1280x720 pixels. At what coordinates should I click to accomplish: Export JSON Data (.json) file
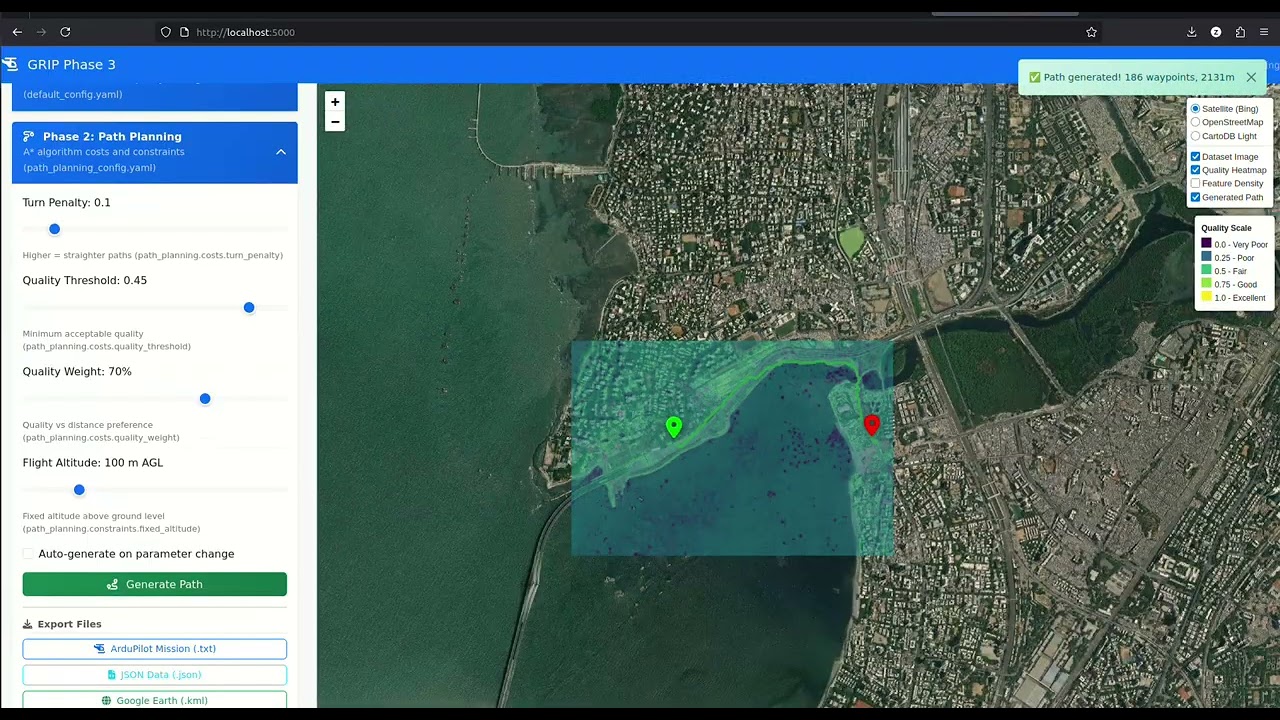[x=155, y=675]
